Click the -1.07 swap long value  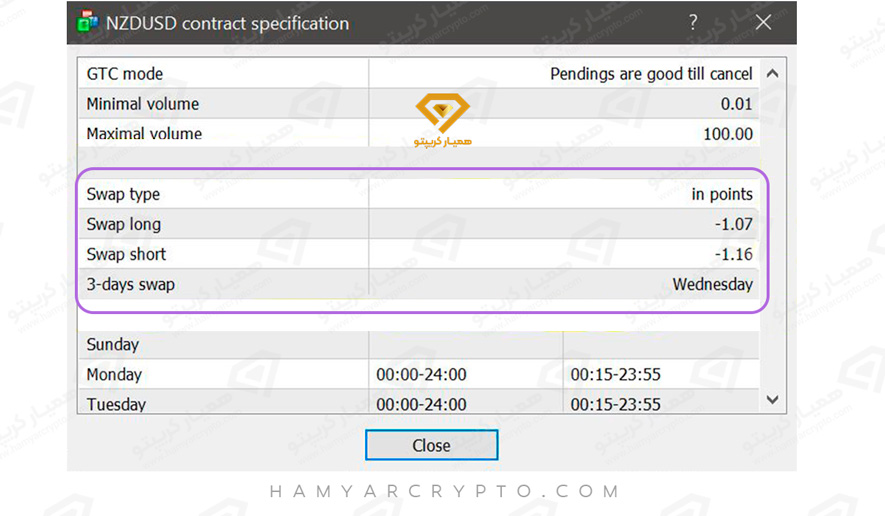[x=733, y=224]
